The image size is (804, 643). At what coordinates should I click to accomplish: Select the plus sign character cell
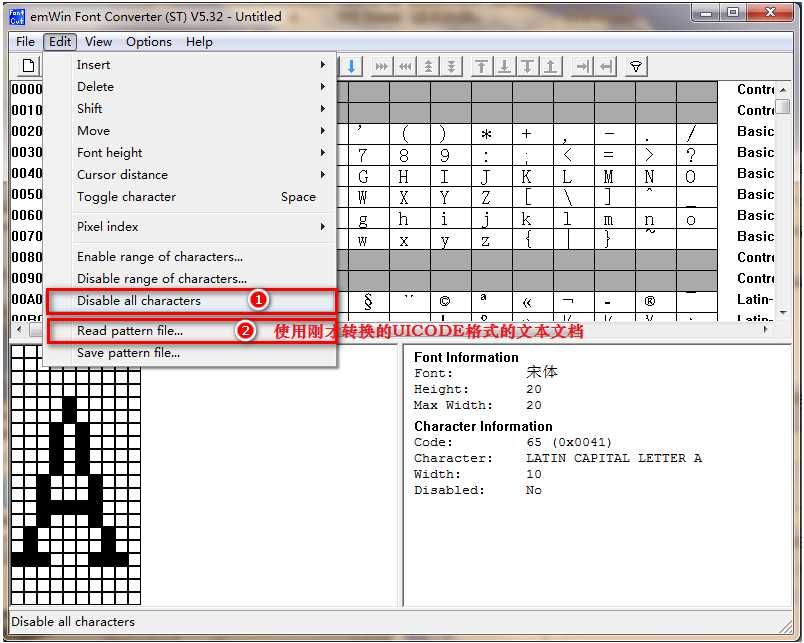pyautogui.click(x=533, y=134)
